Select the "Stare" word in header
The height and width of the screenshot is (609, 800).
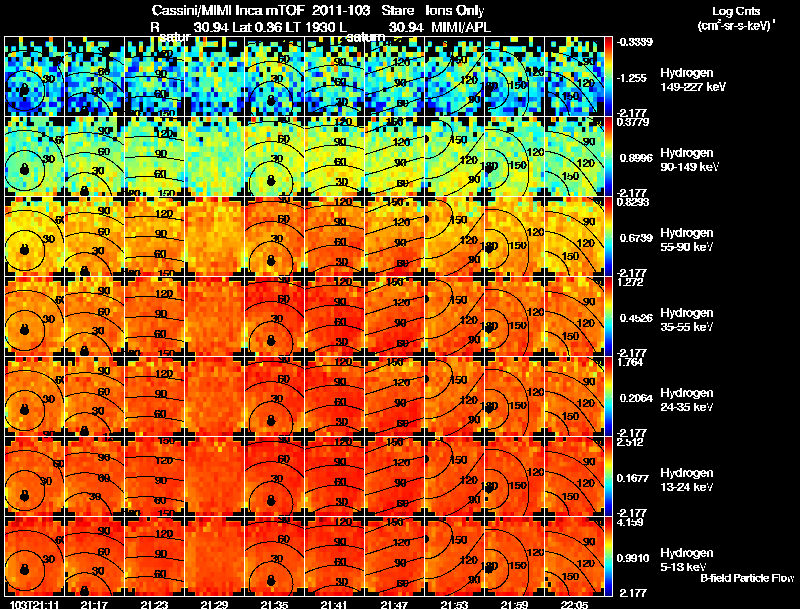pyautogui.click(x=398, y=11)
